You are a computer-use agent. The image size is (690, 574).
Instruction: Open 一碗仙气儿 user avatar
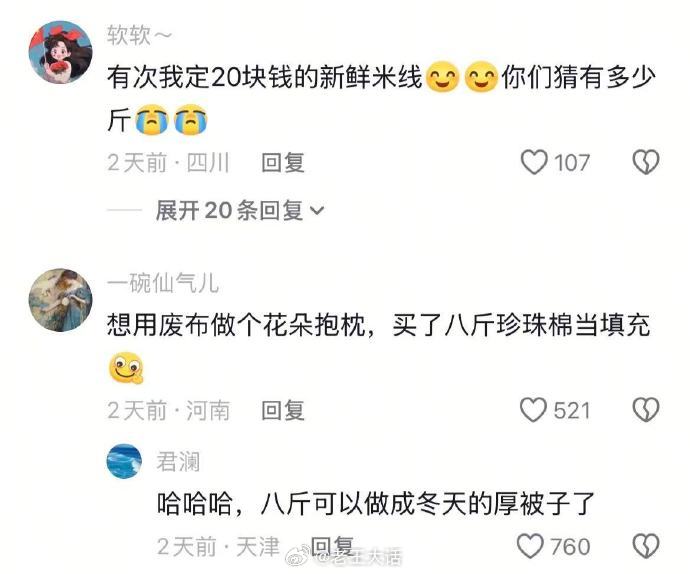(x=60, y=300)
